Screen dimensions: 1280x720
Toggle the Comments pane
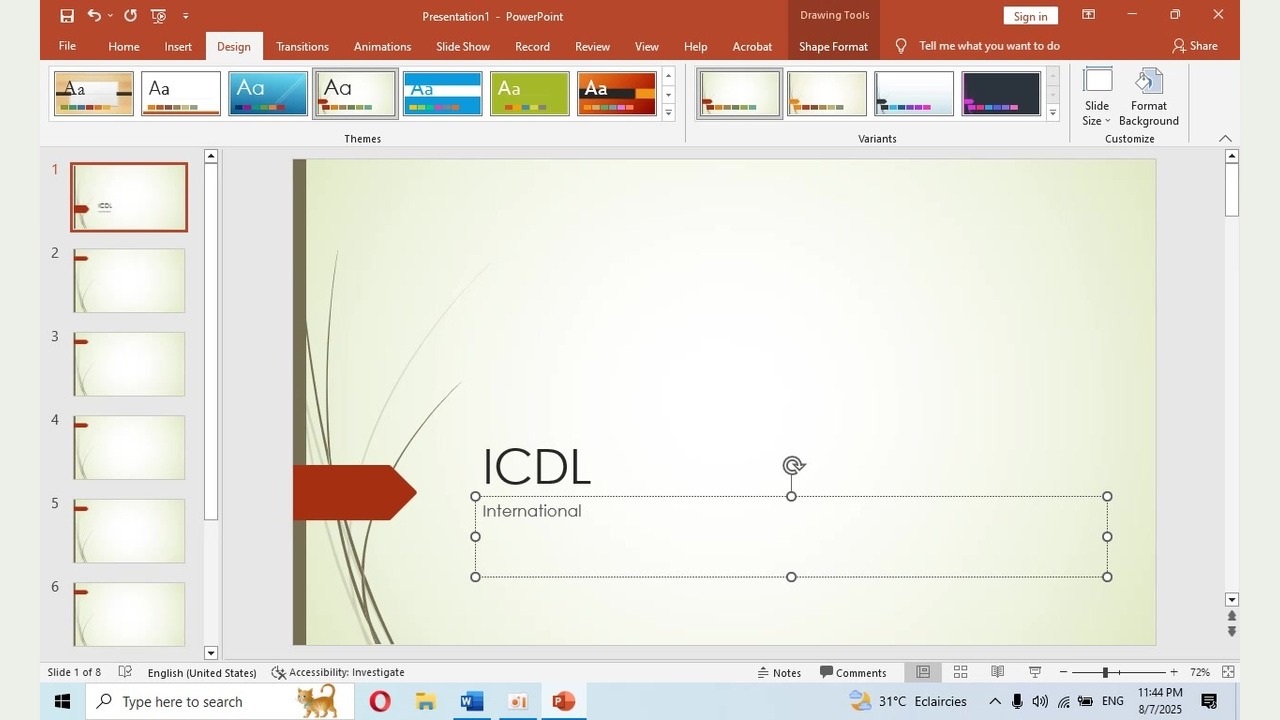(853, 673)
